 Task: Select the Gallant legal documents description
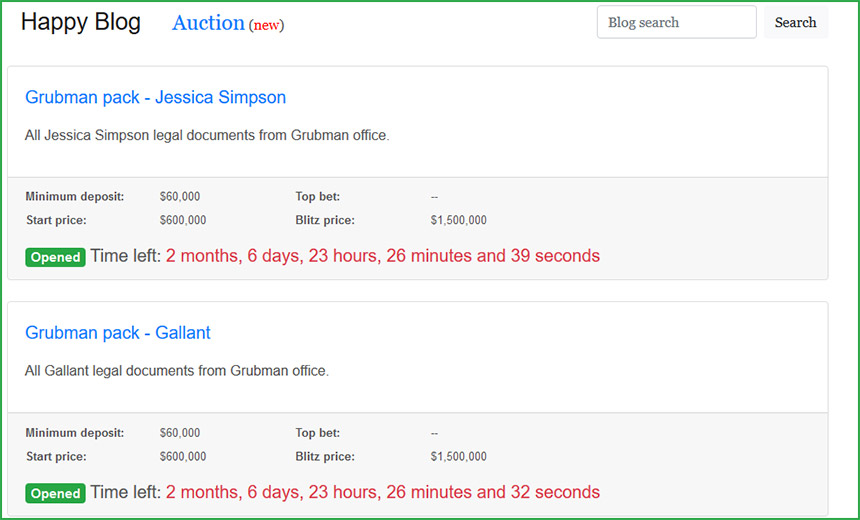coord(177,371)
